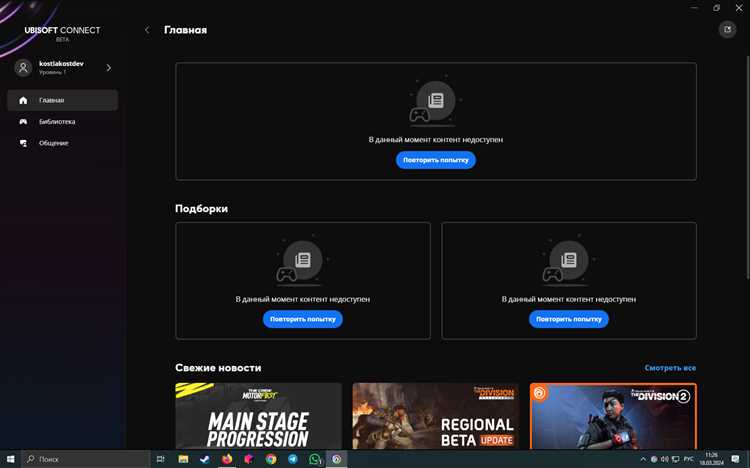Click the kostiakostdev username
Viewport: 750px width, 468px height.
click(61, 64)
